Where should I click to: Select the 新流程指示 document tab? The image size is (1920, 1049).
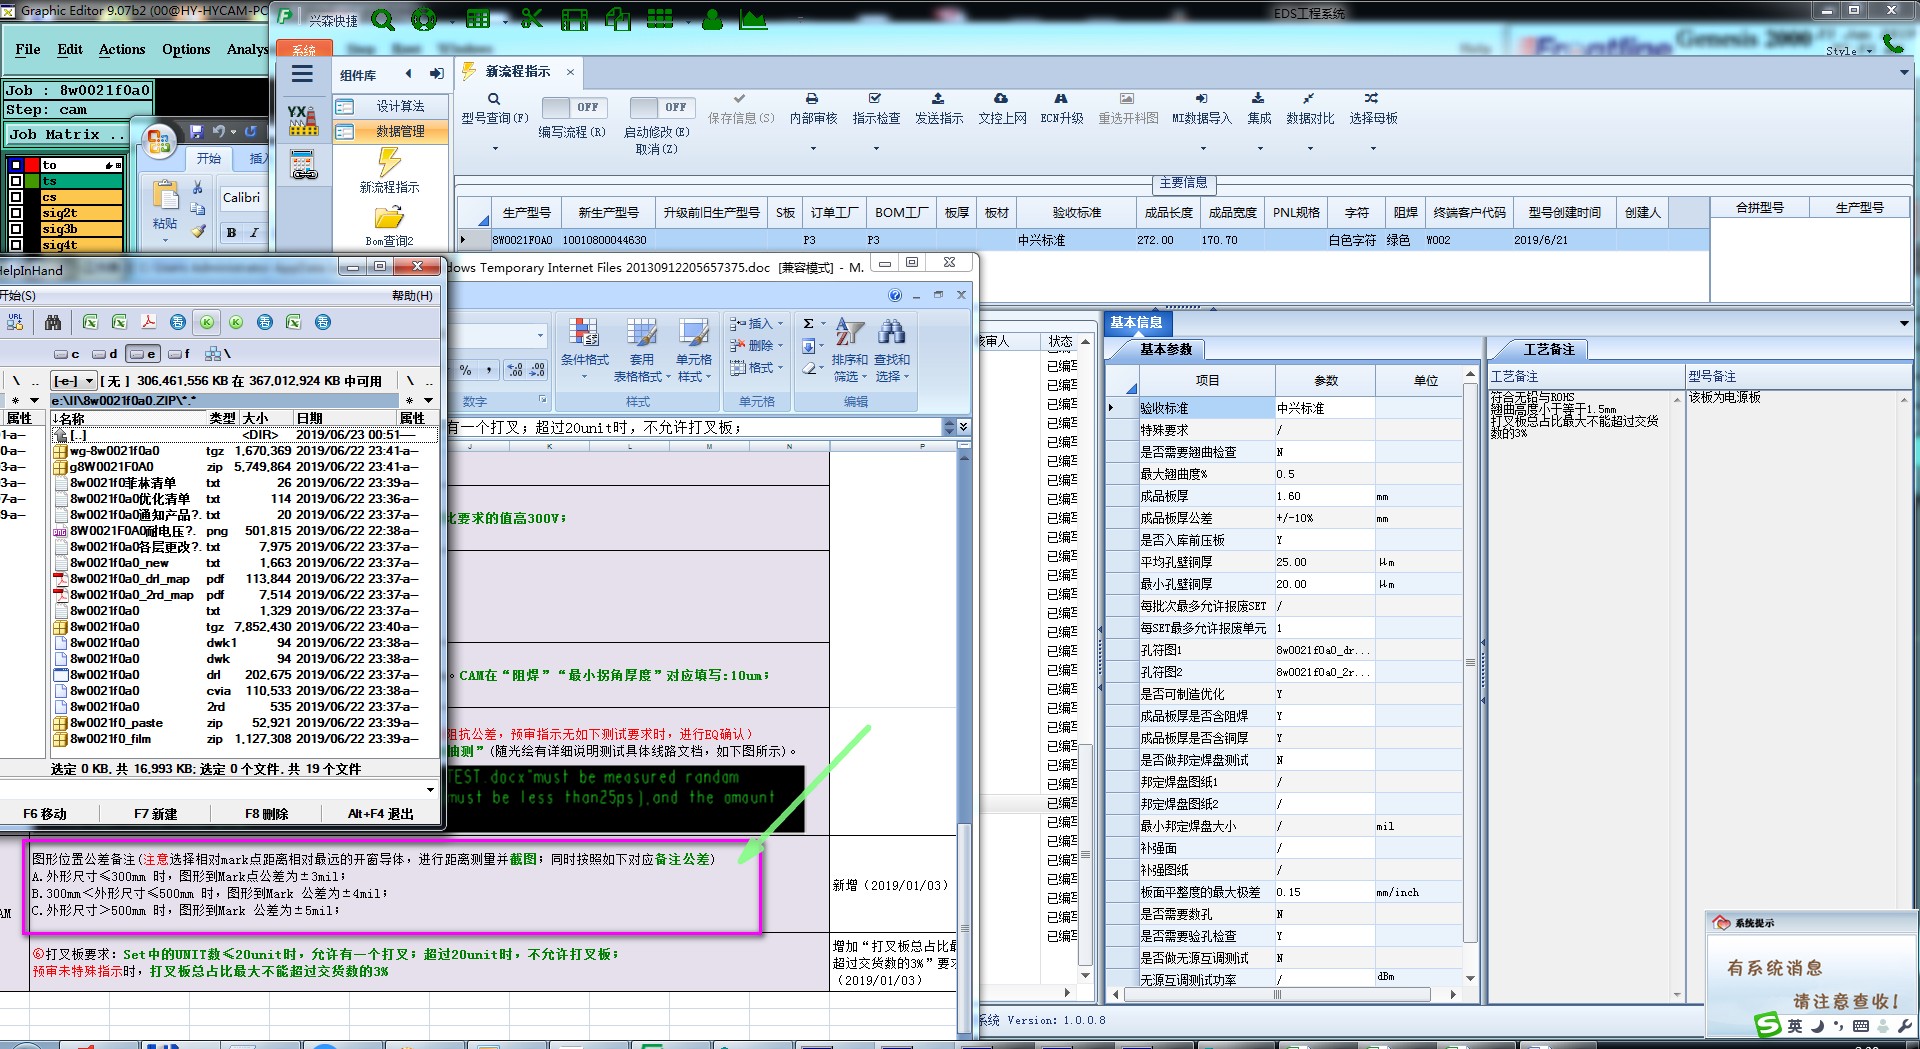click(518, 72)
